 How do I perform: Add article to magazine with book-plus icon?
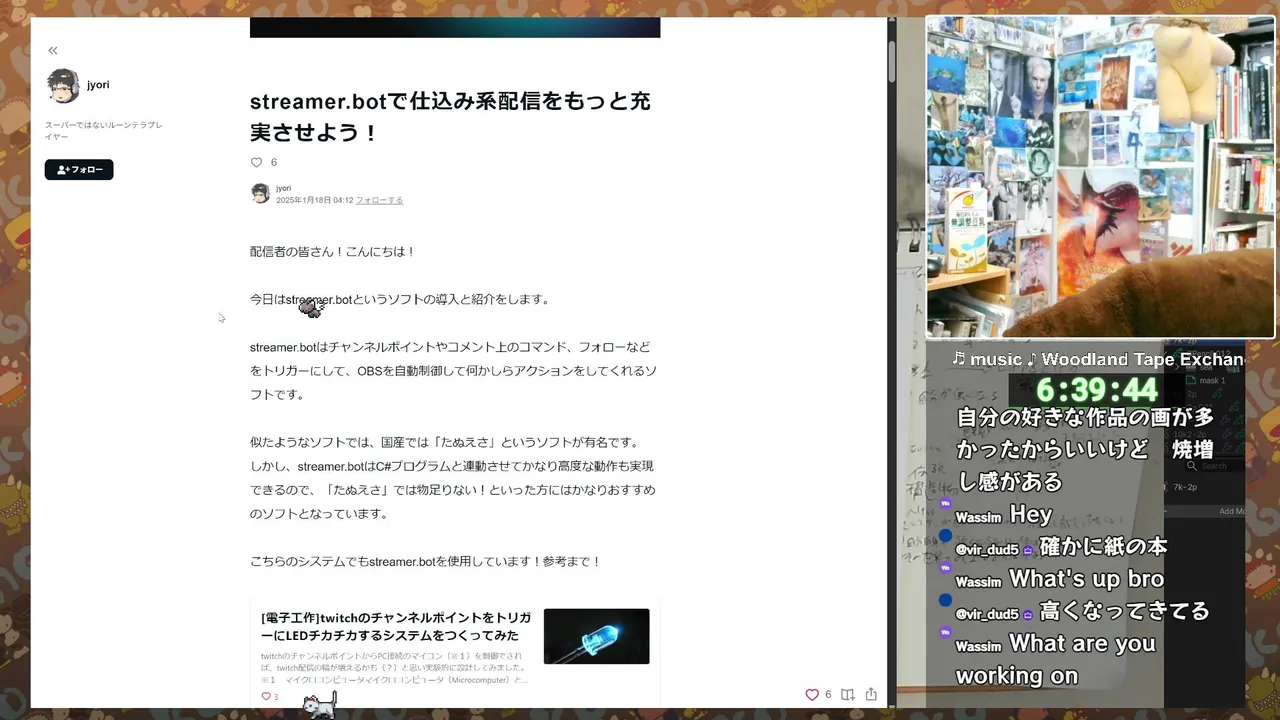847,694
